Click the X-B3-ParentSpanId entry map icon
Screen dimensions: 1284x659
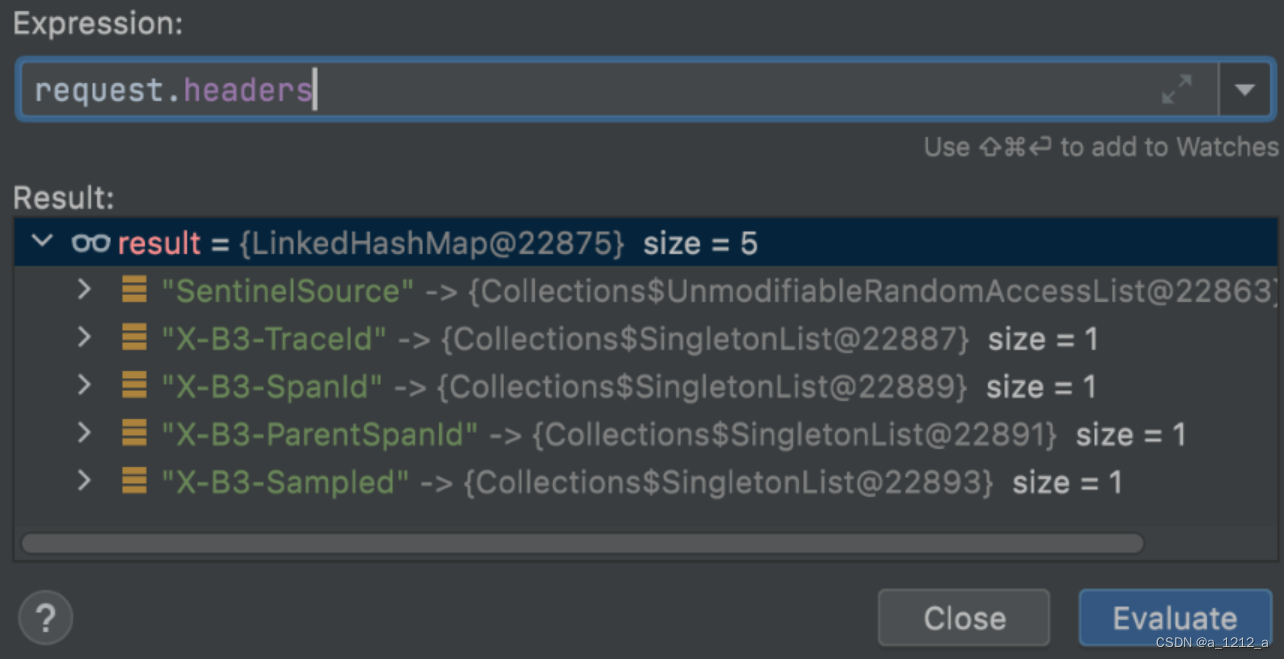[134, 434]
